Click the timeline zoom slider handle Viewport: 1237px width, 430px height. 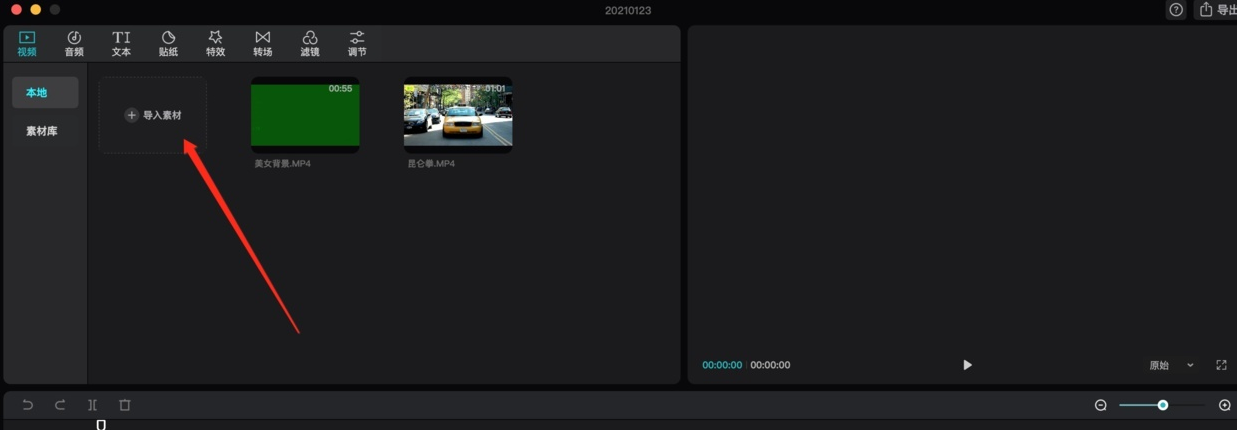pos(1163,405)
